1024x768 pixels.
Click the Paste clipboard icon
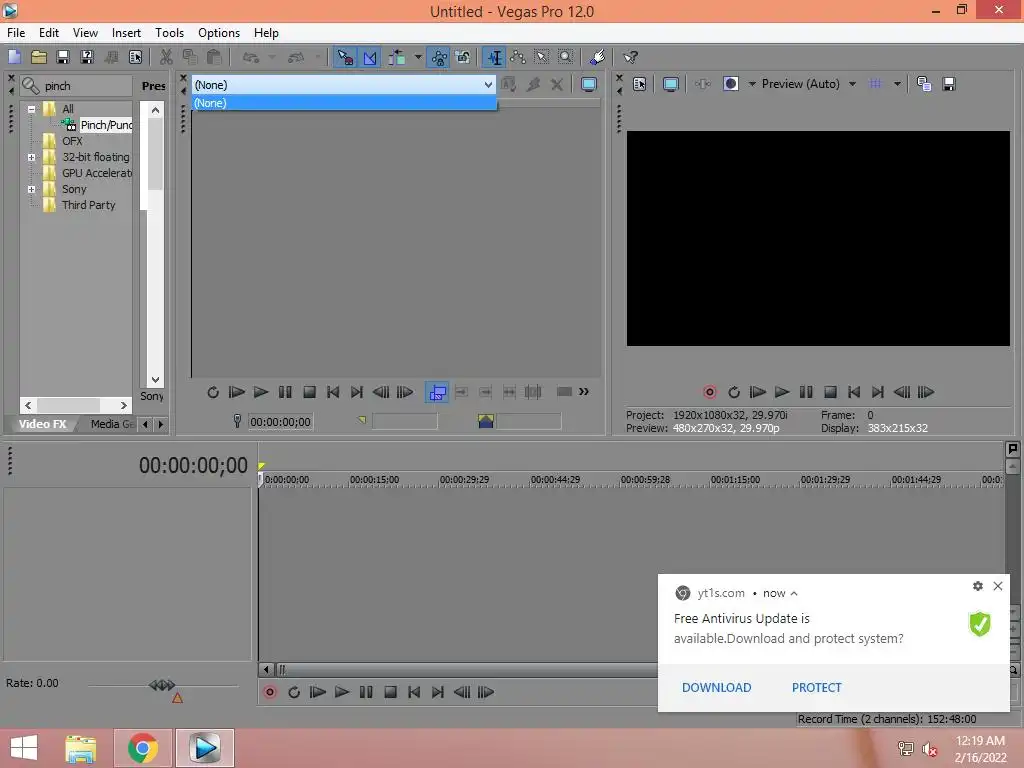[x=214, y=57]
